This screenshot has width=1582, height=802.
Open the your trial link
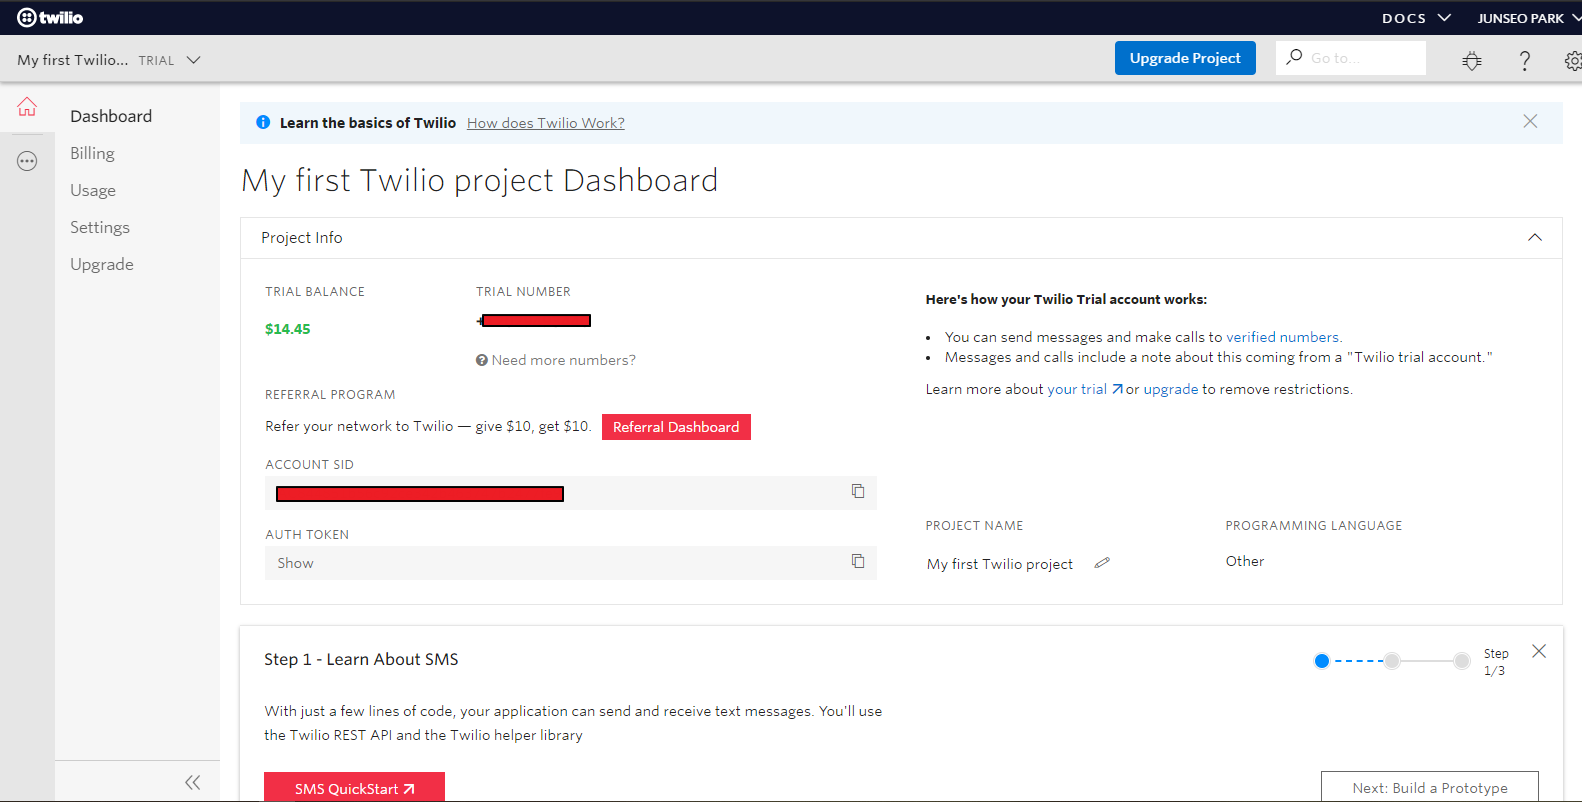pyautogui.click(x=1085, y=389)
